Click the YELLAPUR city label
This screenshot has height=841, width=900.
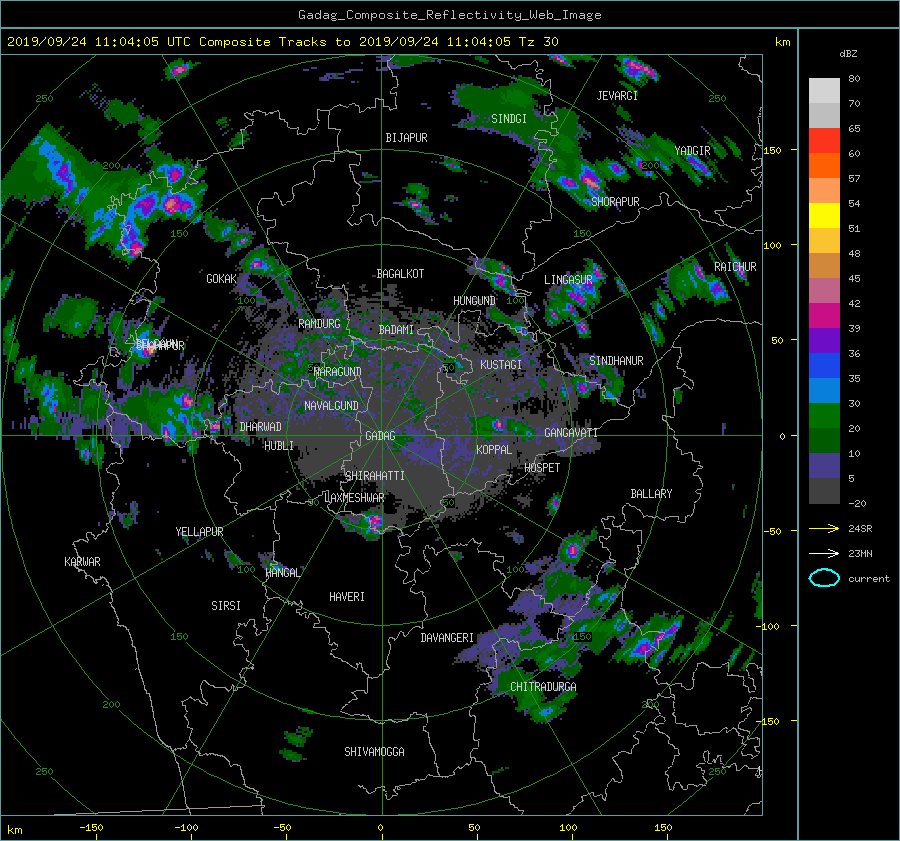pos(199,532)
